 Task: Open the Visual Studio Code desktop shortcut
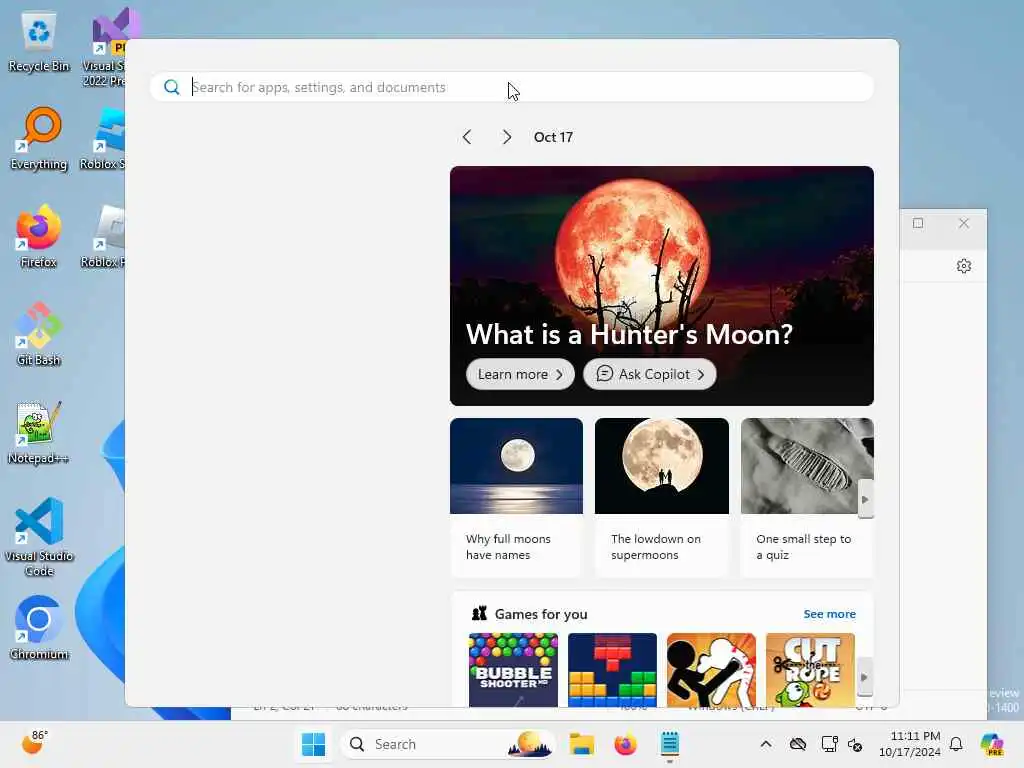[x=39, y=537]
